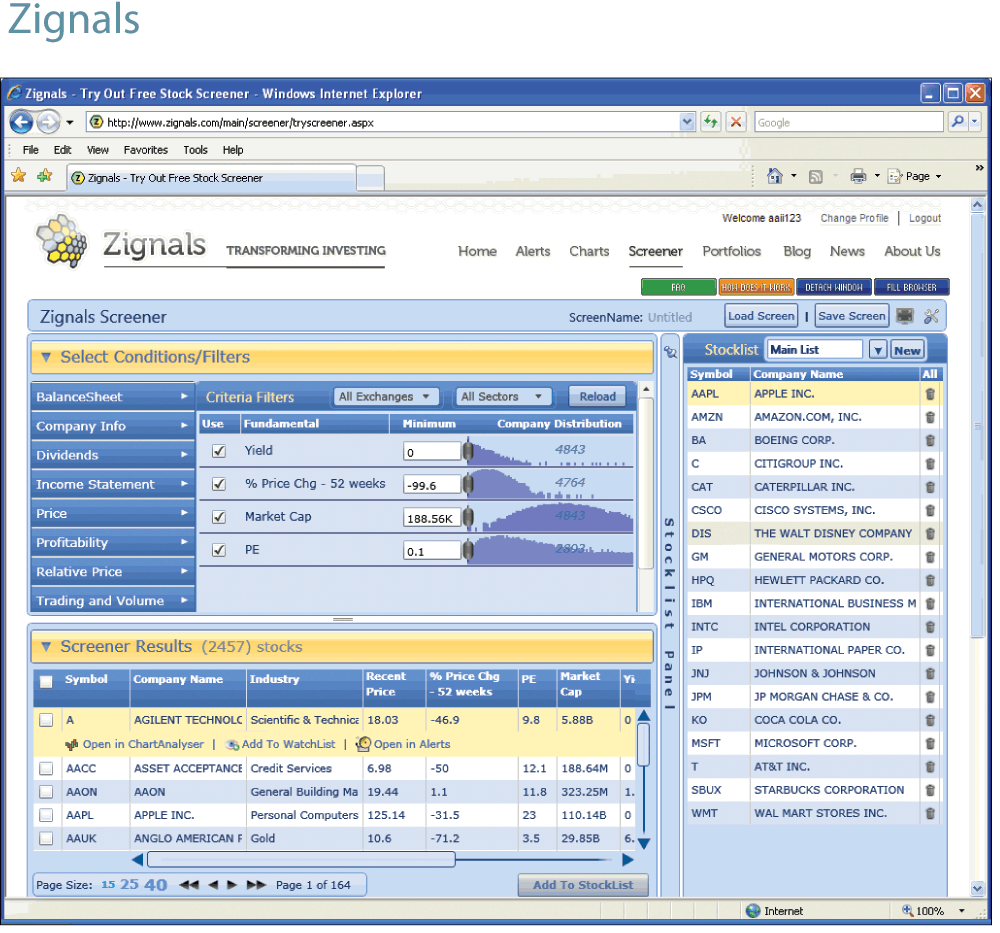The image size is (1000, 933).
Task: Click trash icon next to STARBUCKS CORPORATION
Action: point(930,790)
